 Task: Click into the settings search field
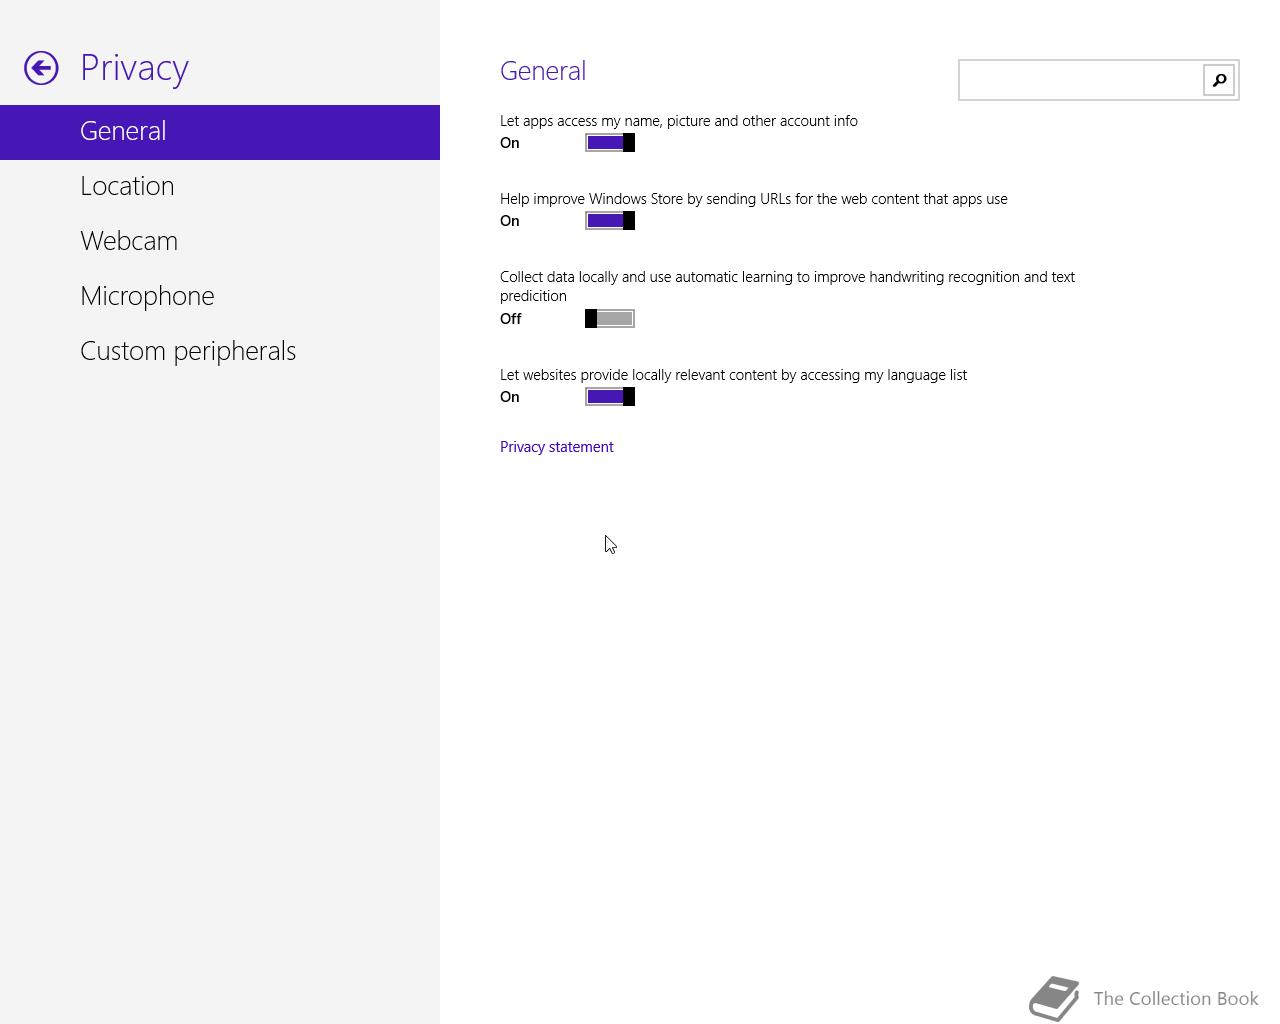click(x=1081, y=80)
